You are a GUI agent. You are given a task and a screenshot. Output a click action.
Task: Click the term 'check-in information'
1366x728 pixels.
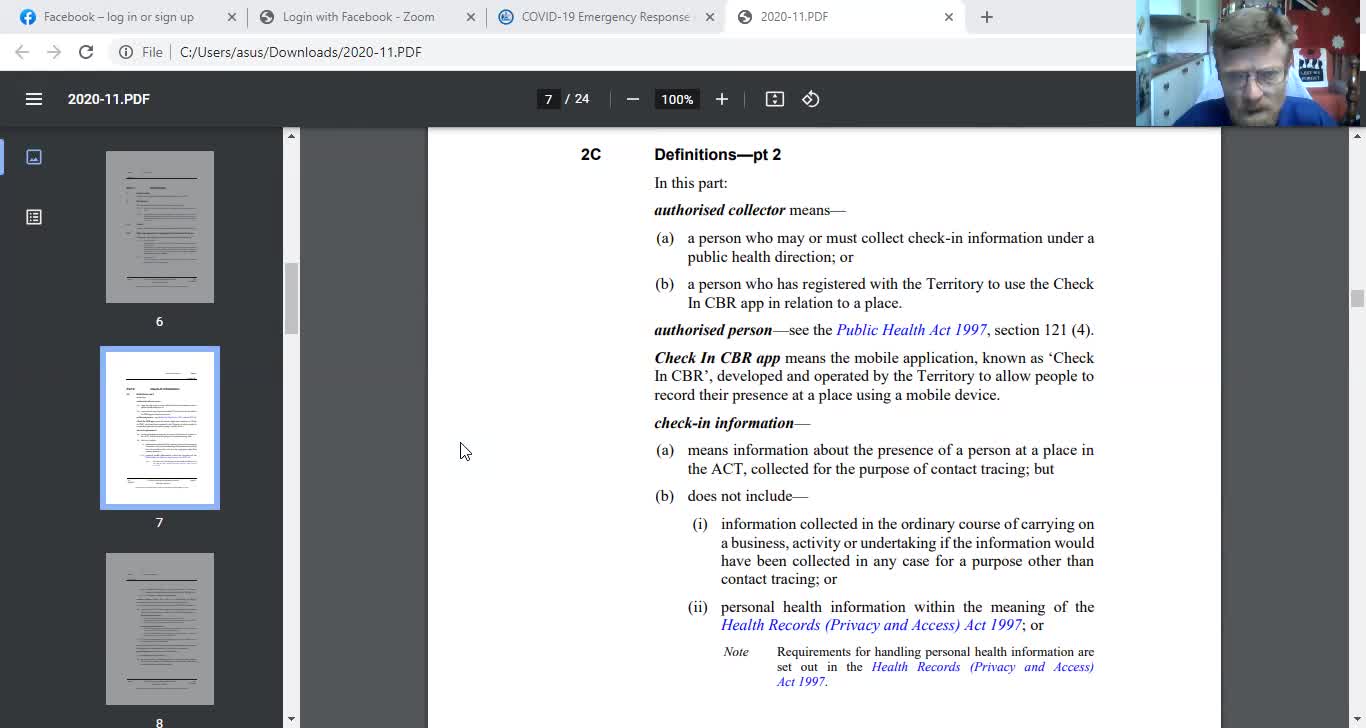(x=724, y=423)
